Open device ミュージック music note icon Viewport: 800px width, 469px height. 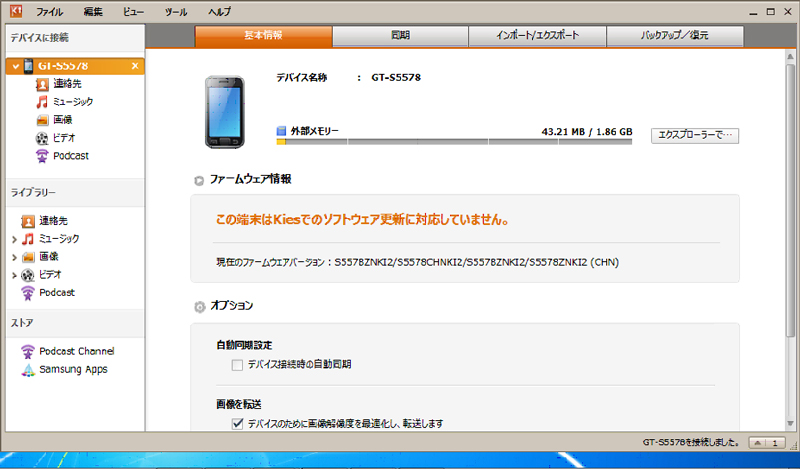42,102
